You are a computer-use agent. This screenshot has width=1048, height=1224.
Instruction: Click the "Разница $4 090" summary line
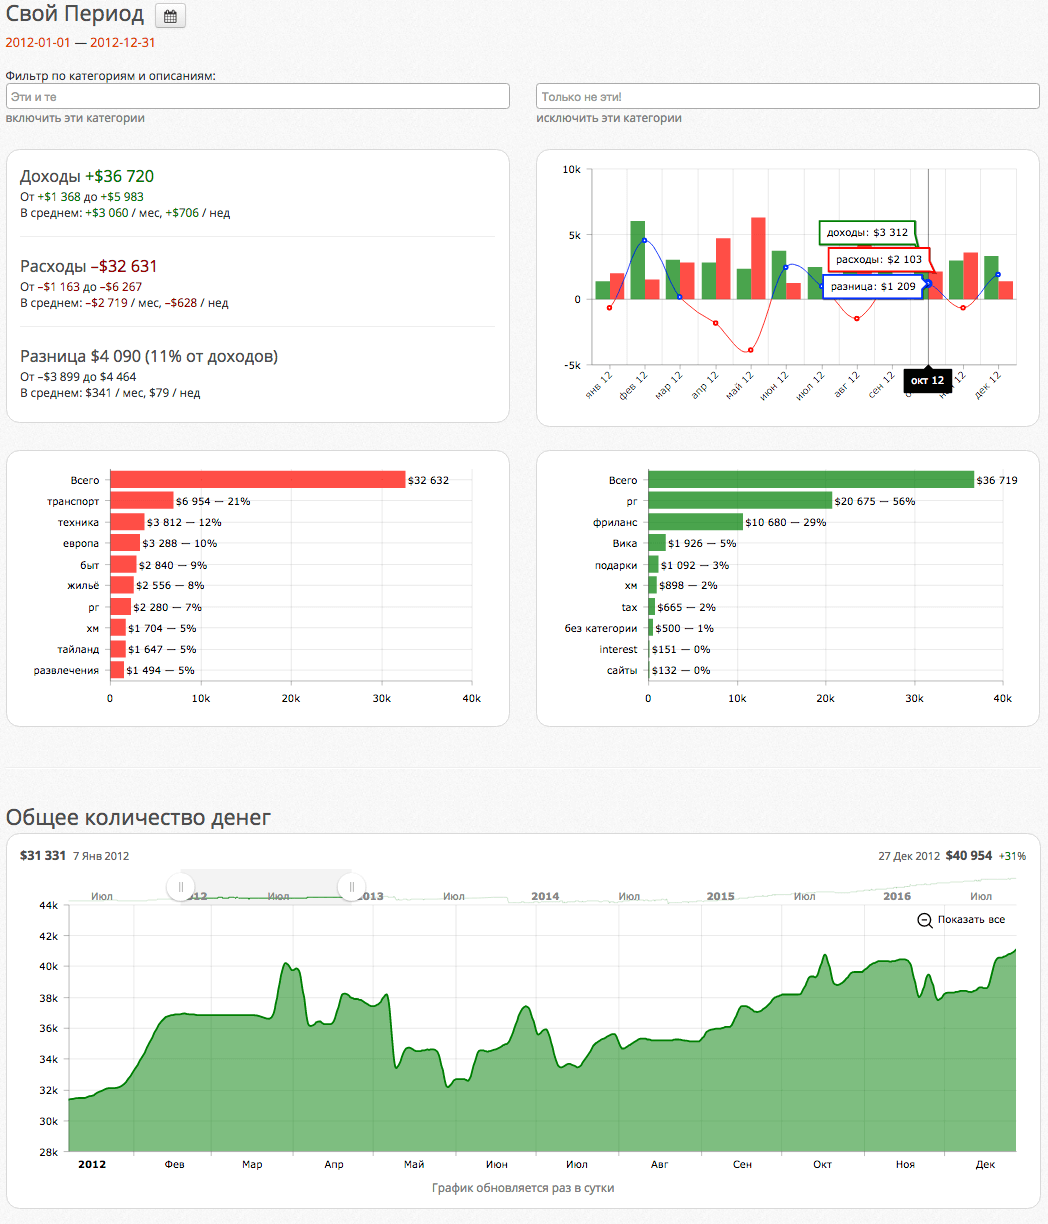click(149, 357)
